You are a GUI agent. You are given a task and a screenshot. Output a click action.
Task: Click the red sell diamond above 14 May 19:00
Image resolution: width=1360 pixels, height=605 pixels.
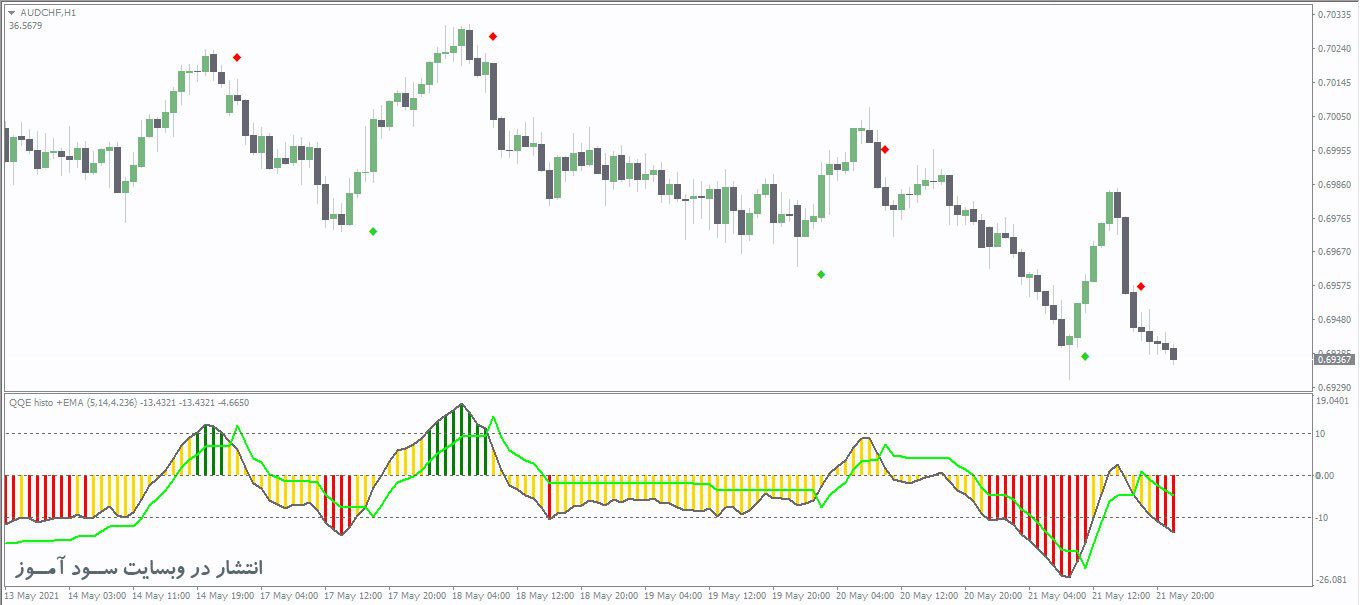point(236,58)
